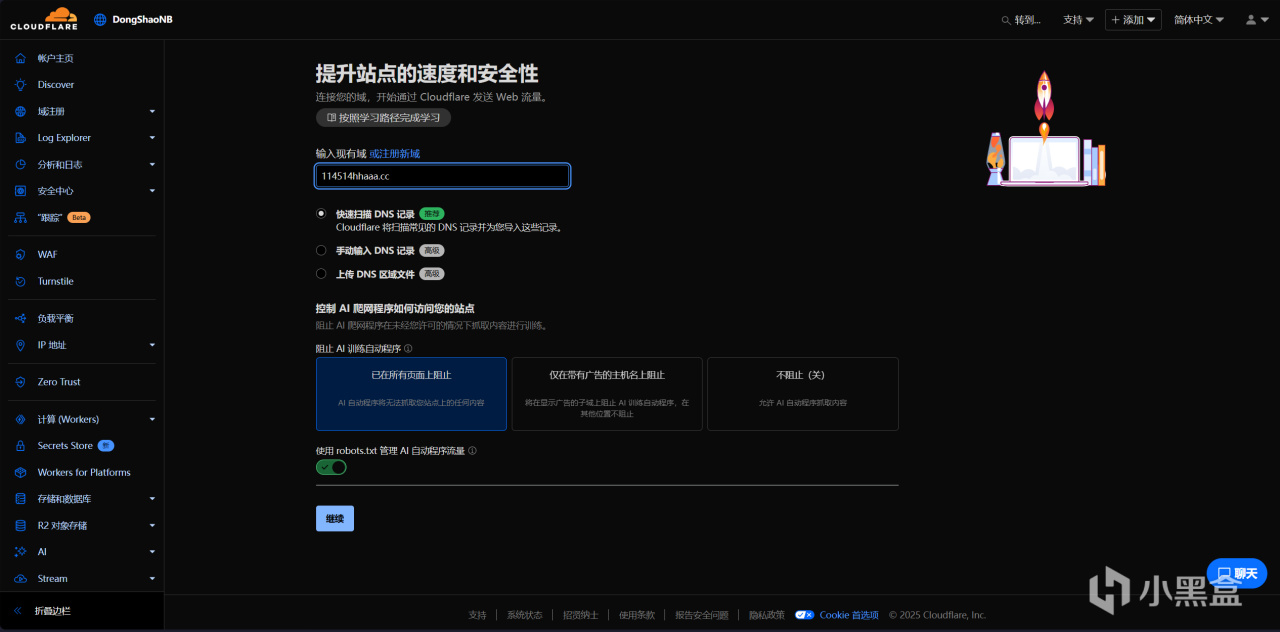This screenshot has height=632, width=1280.
Task: Click 报告安全问题 footer link
Action: coord(702,615)
